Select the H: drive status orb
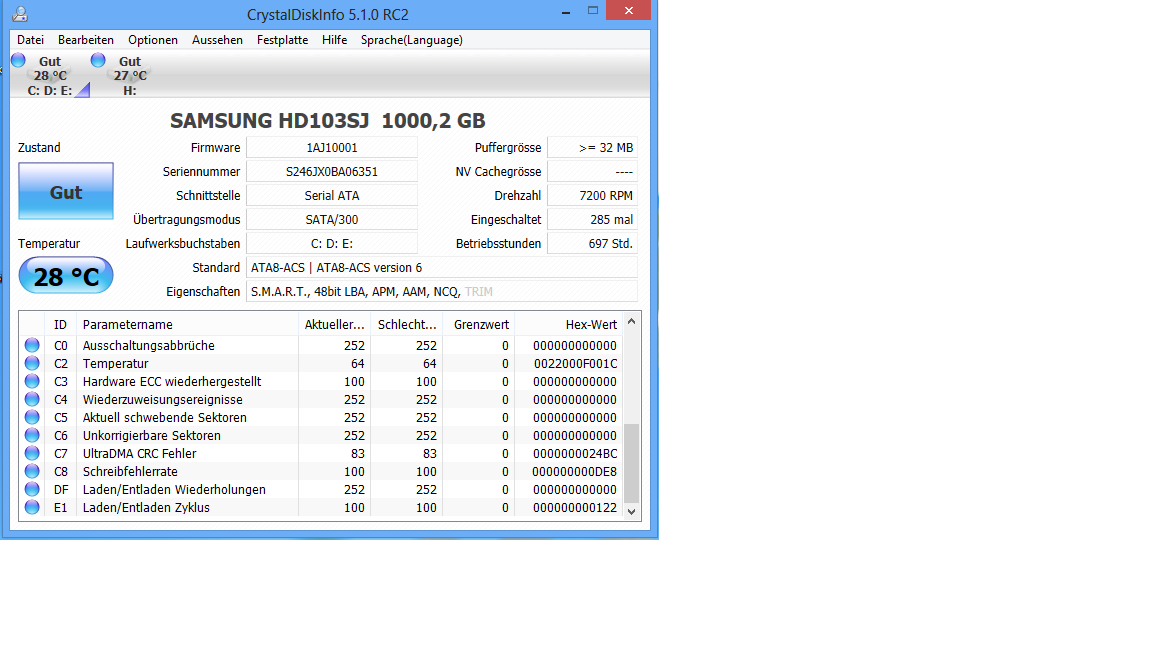 coord(98,60)
